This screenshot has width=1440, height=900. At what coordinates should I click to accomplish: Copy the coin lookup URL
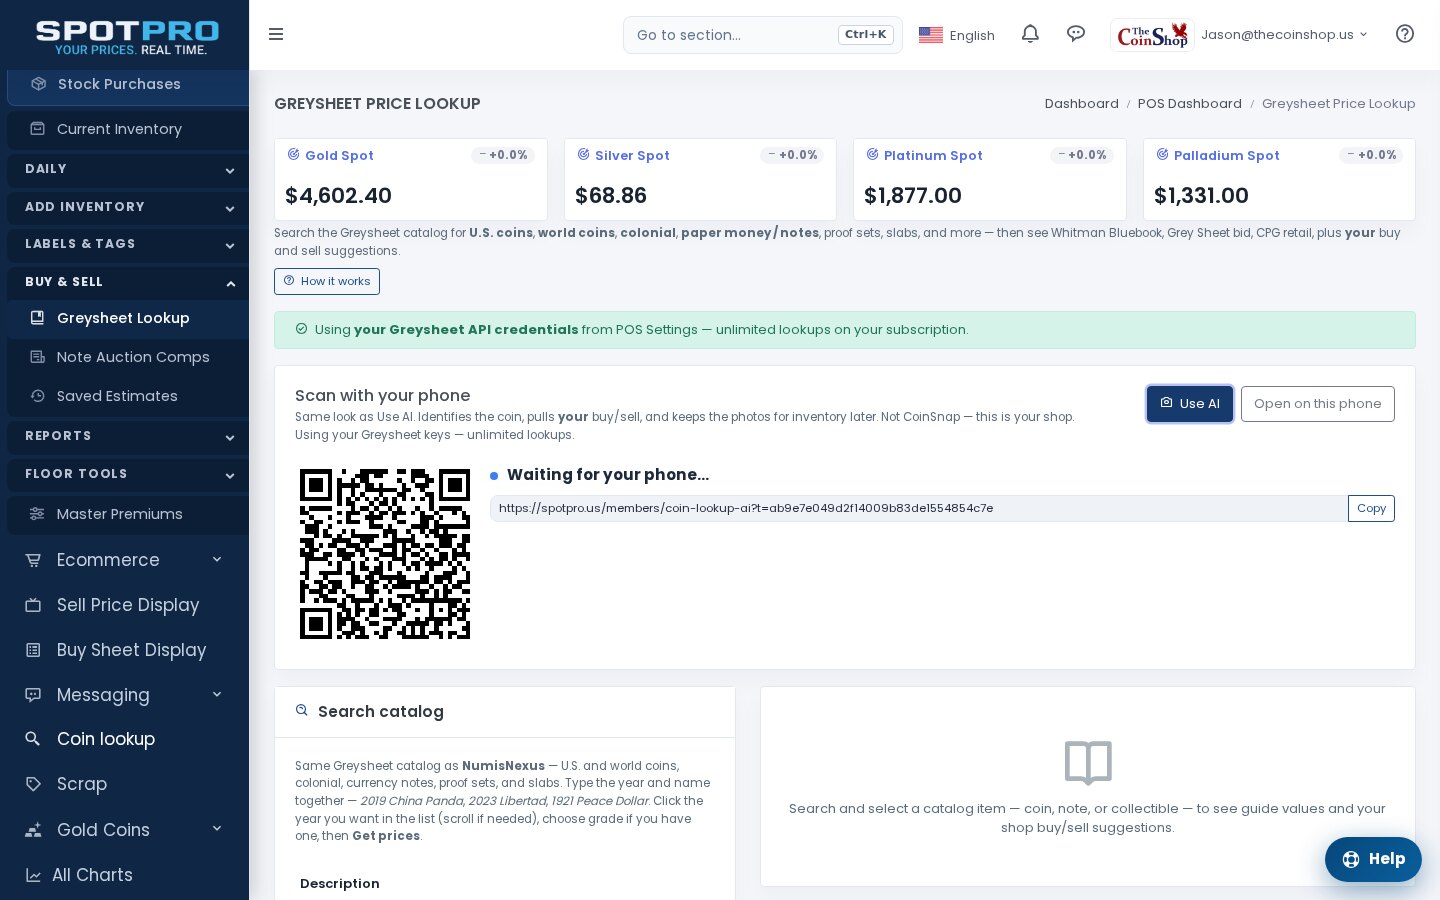click(x=1371, y=508)
